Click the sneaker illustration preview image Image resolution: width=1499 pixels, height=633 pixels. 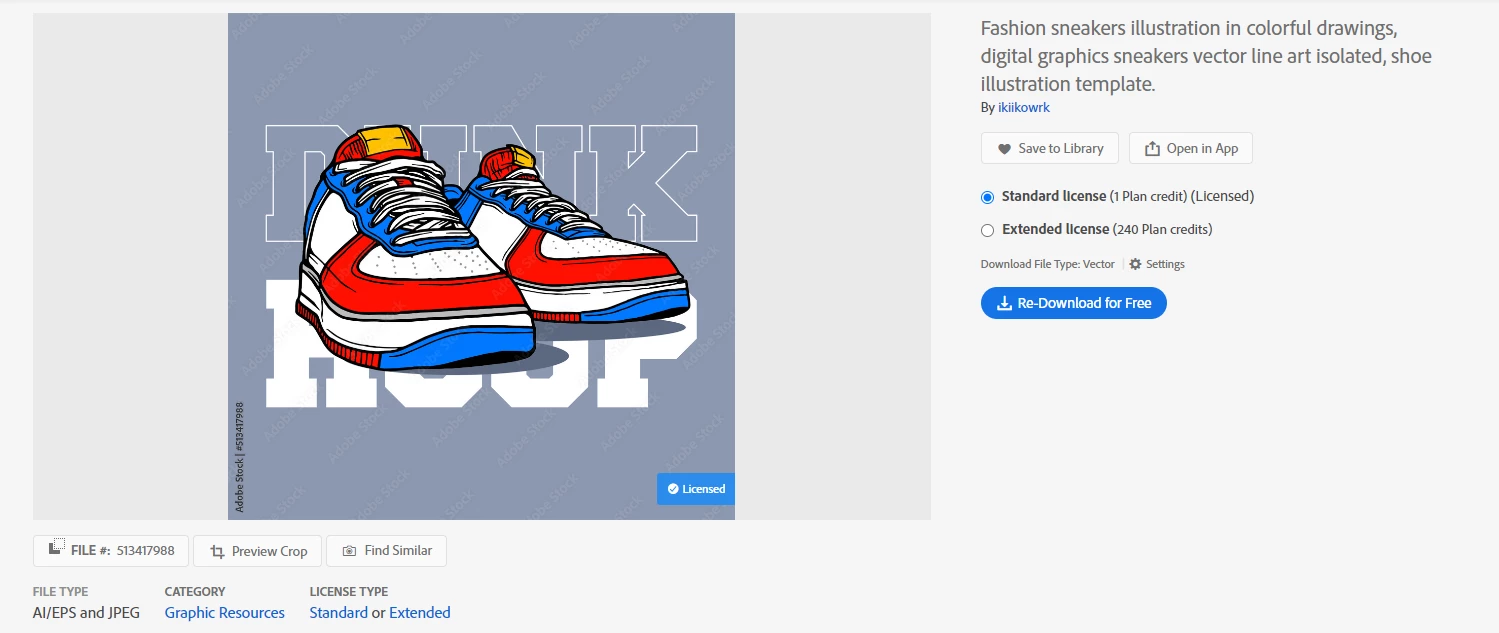[481, 266]
